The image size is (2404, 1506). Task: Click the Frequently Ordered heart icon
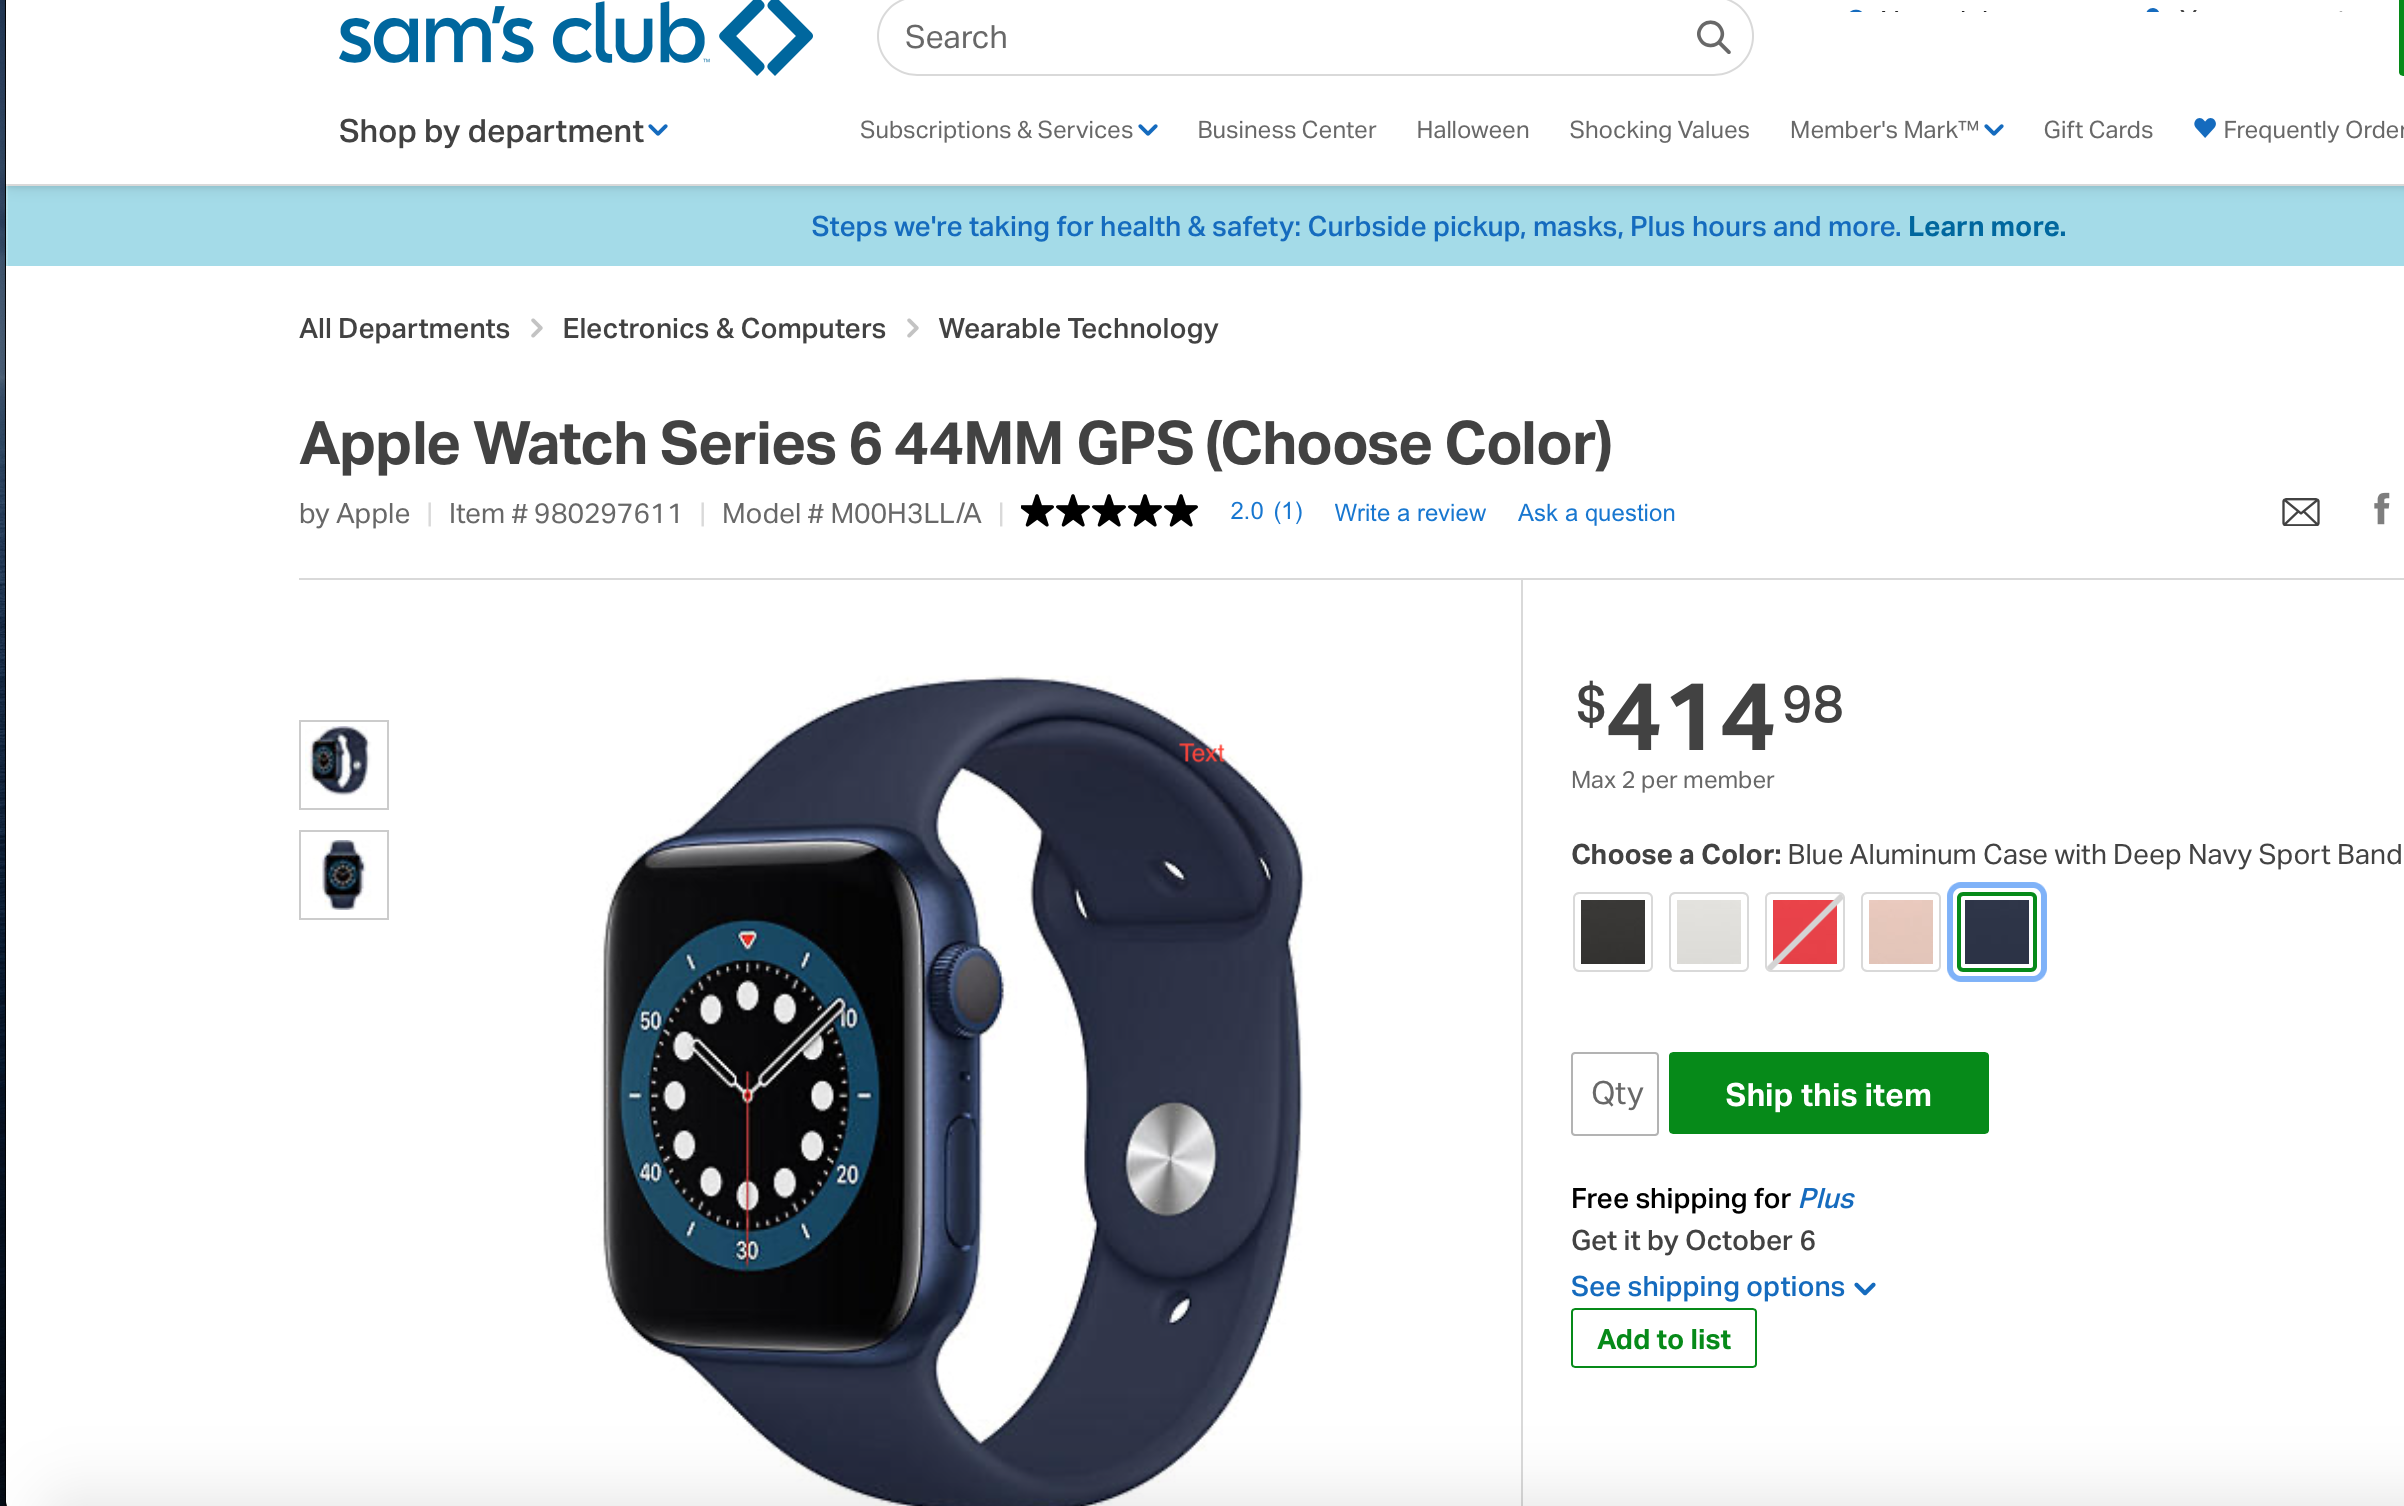point(2204,128)
